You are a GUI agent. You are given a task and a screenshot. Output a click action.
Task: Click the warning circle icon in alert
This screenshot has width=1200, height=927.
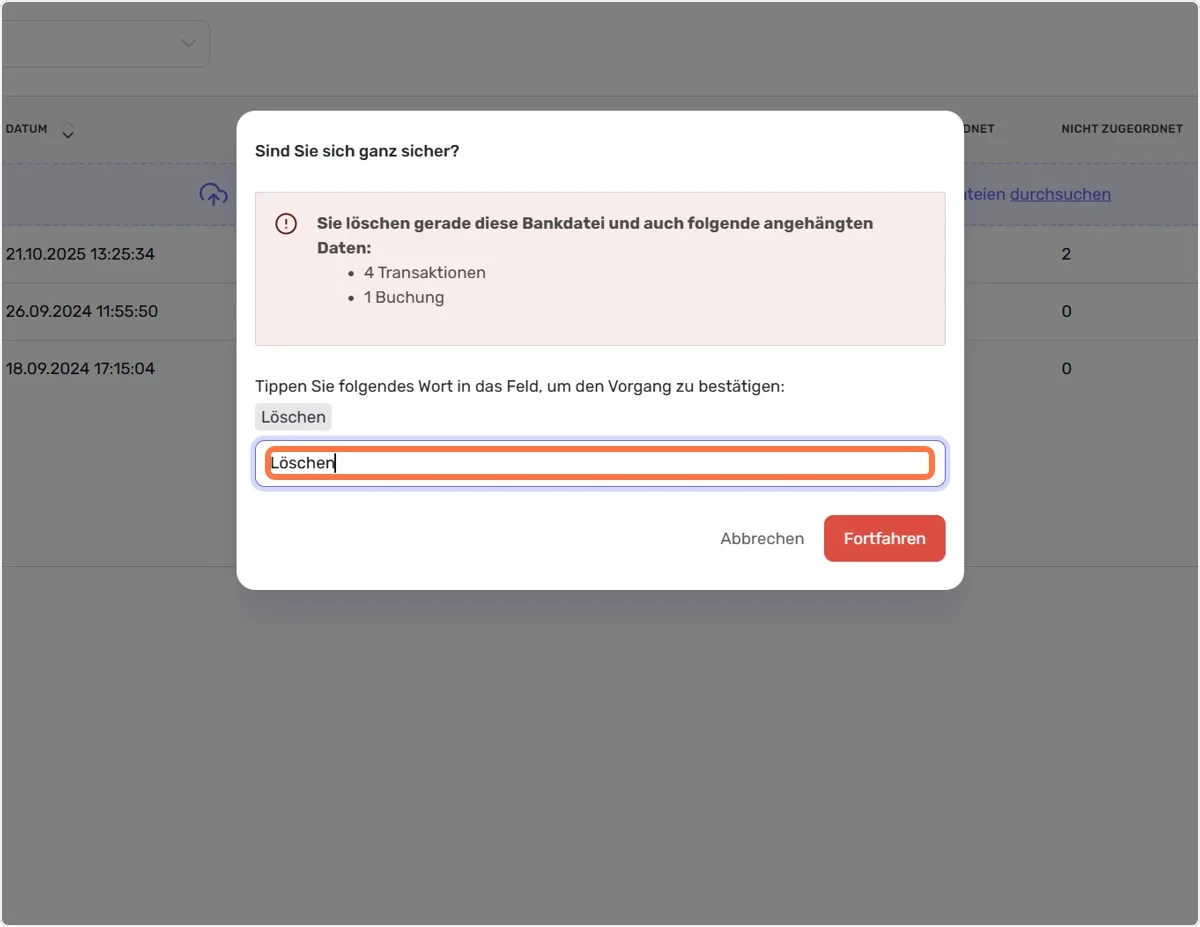point(286,224)
